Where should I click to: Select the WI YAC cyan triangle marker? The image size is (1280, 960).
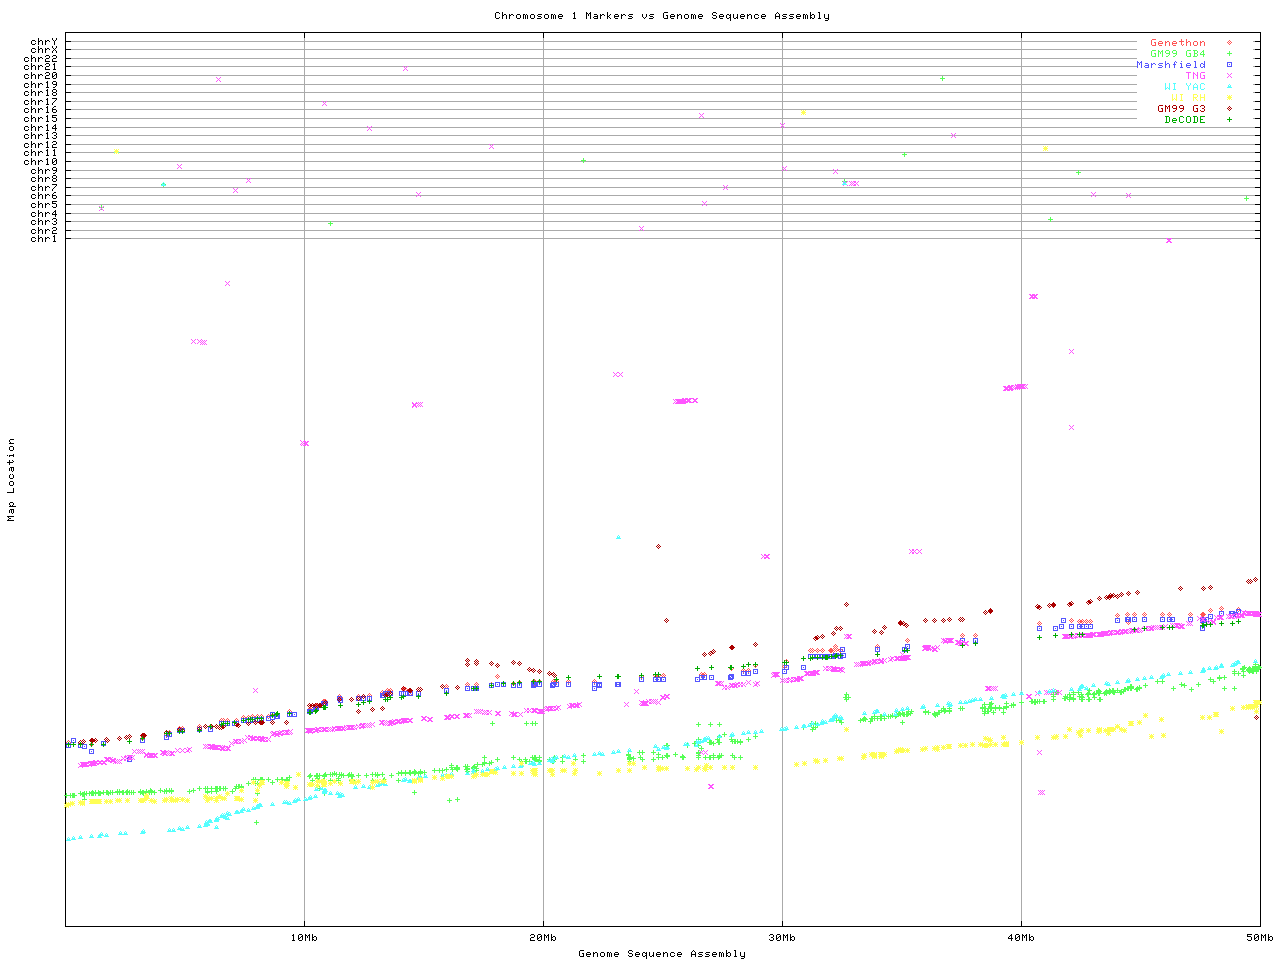coord(1229,87)
